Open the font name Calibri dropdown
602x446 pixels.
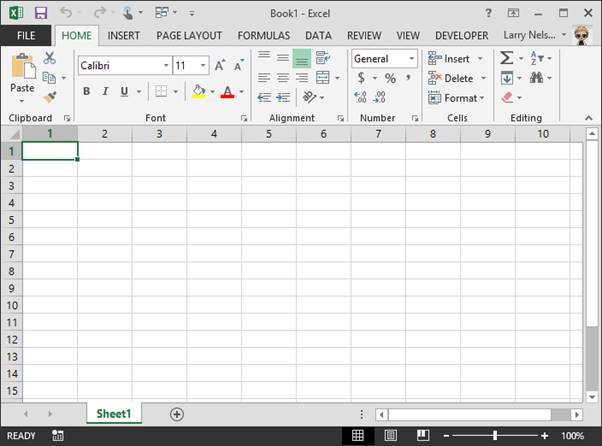166,65
